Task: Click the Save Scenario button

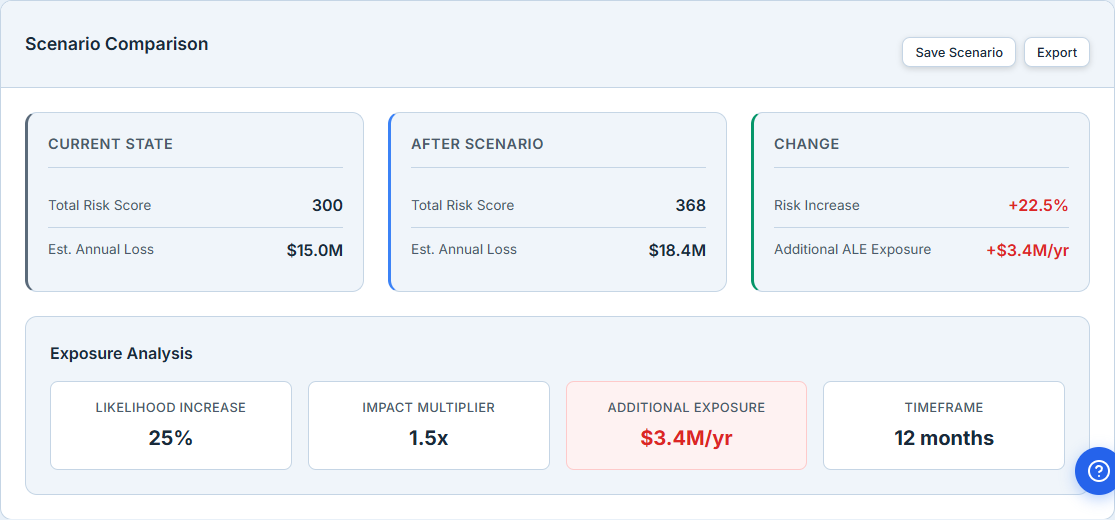Action: coord(959,52)
